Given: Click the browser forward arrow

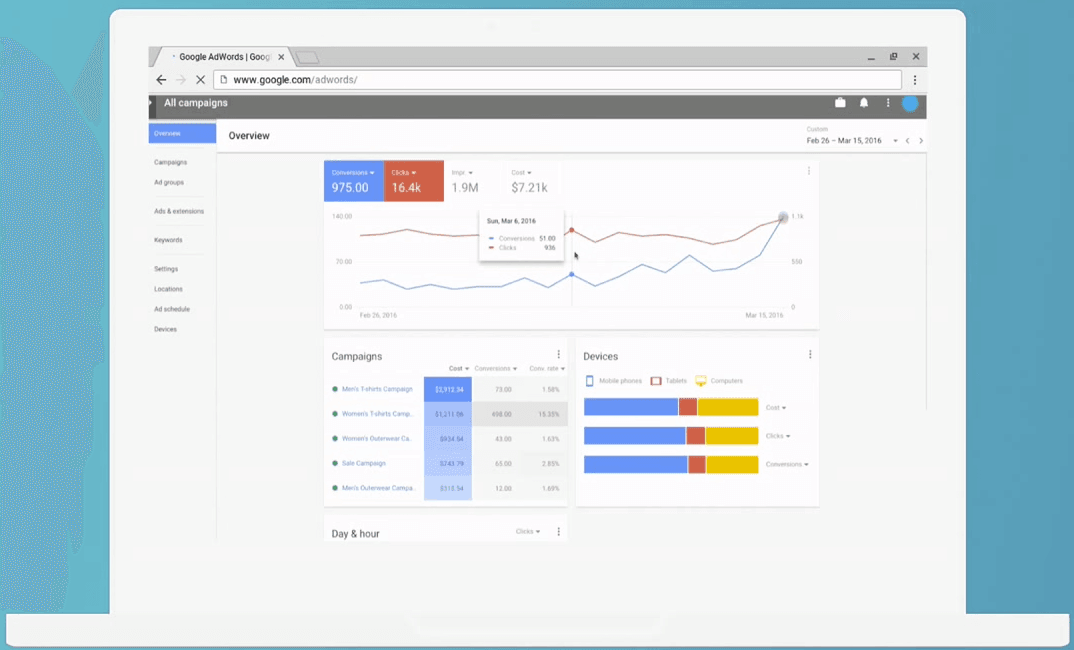Looking at the screenshot, I should point(181,79).
